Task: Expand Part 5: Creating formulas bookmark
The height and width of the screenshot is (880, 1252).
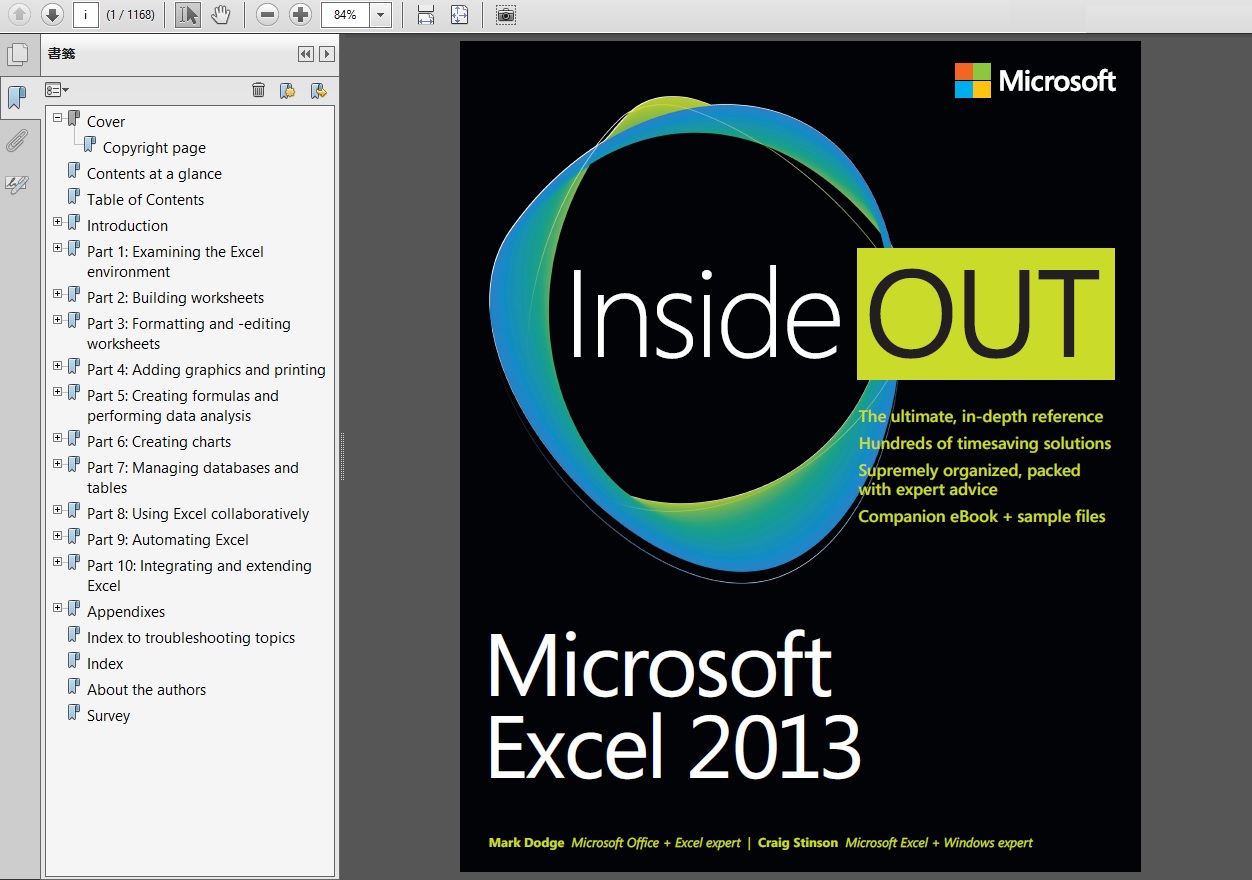Action: [58, 392]
